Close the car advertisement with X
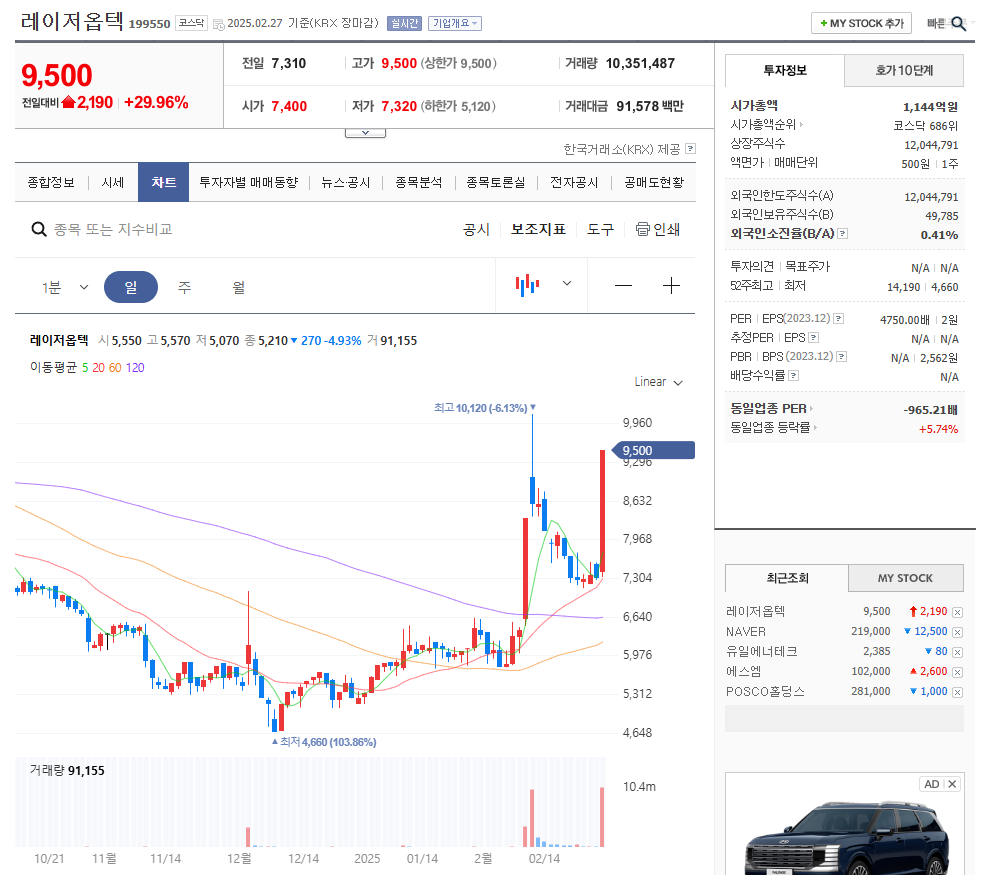981x875 pixels. coord(952,784)
